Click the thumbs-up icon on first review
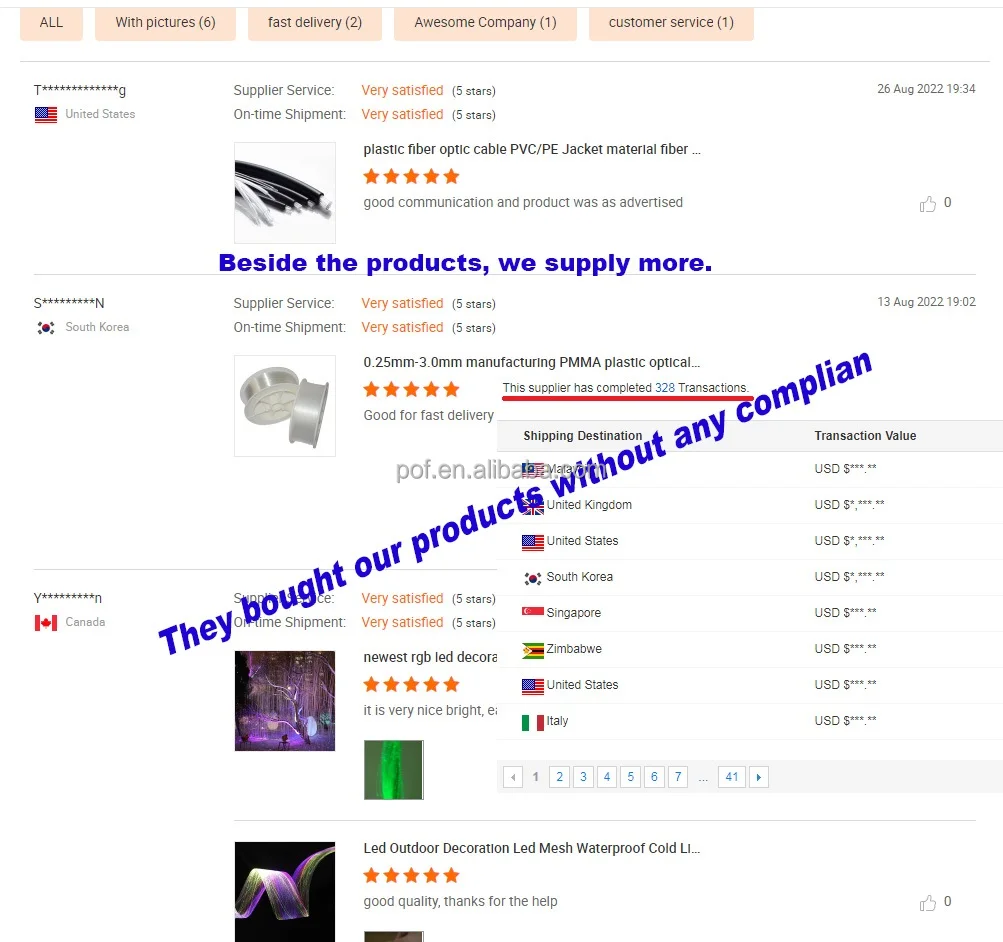The image size is (1003, 942). point(928,204)
